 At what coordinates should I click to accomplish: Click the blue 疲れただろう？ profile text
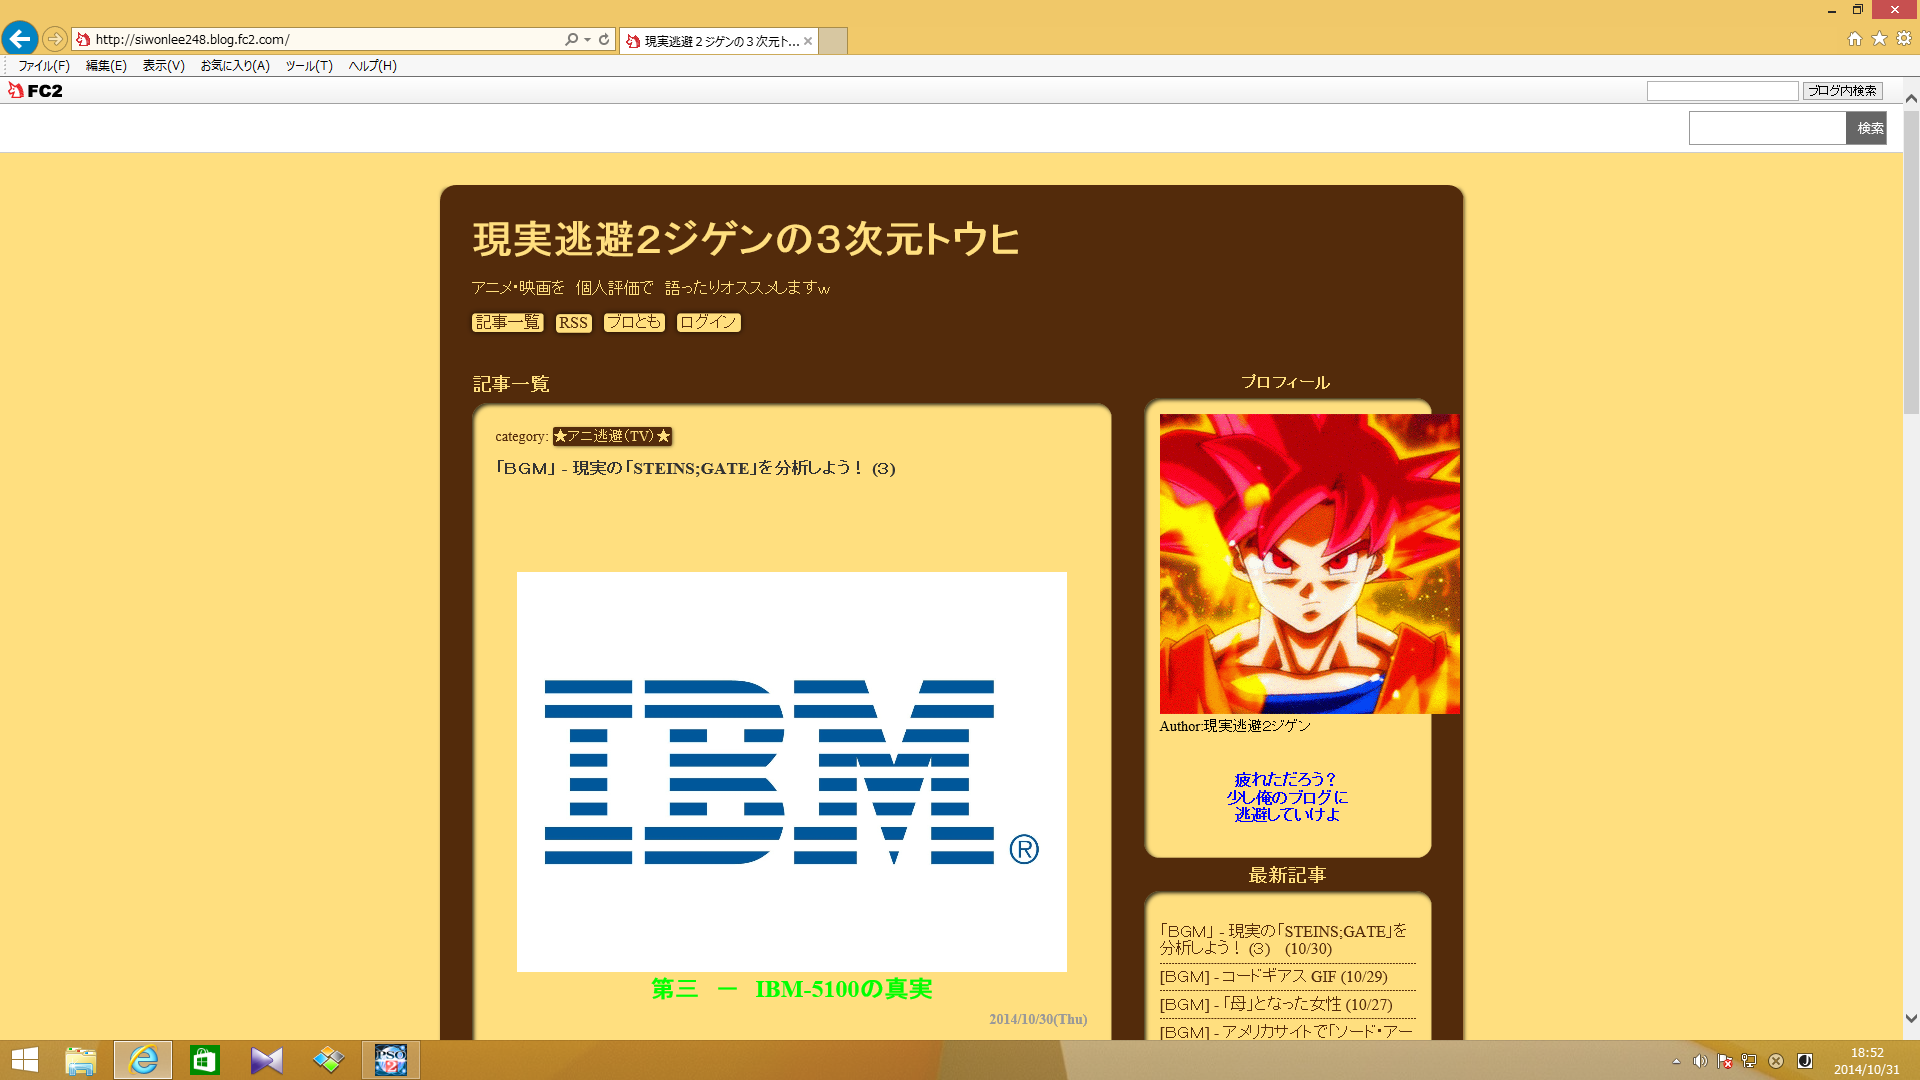[x=1287, y=797]
